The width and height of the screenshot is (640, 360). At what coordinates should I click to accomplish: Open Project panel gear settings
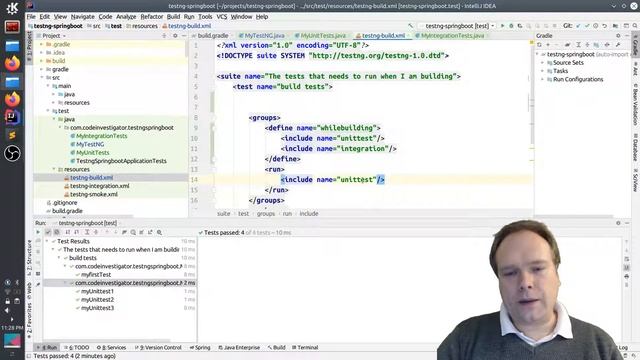(175, 36)
